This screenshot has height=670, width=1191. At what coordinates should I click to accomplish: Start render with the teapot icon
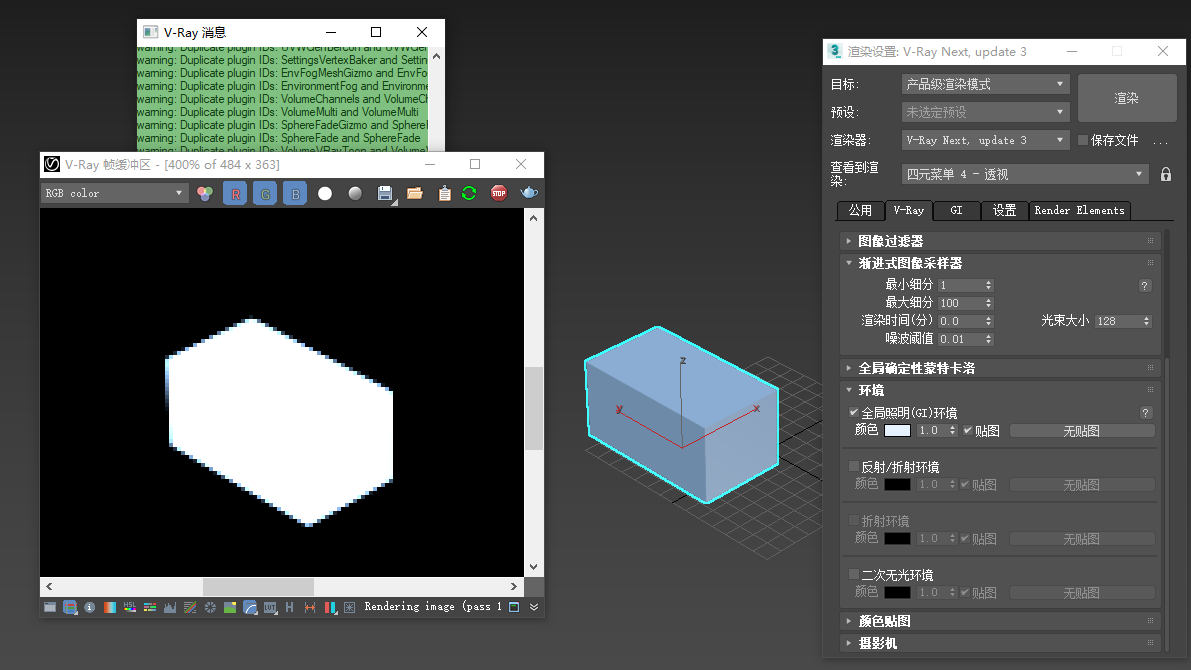coord(529,193)
